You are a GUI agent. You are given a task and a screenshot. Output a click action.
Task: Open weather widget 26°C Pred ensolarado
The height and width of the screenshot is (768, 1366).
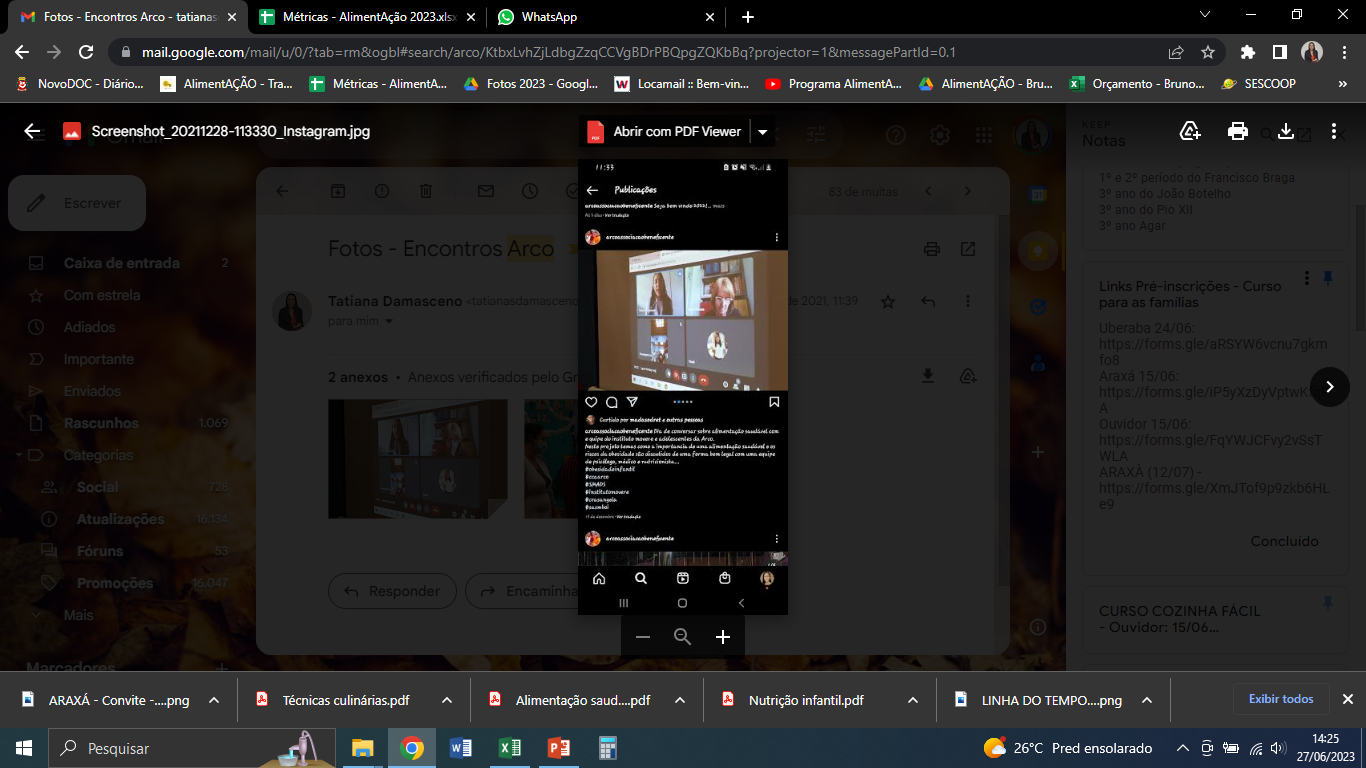point(1068,748)
